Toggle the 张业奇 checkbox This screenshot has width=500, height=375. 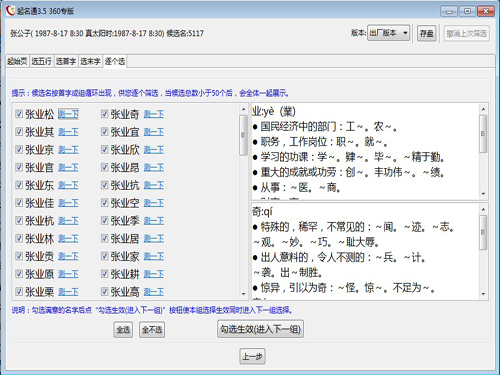point(105,114)
